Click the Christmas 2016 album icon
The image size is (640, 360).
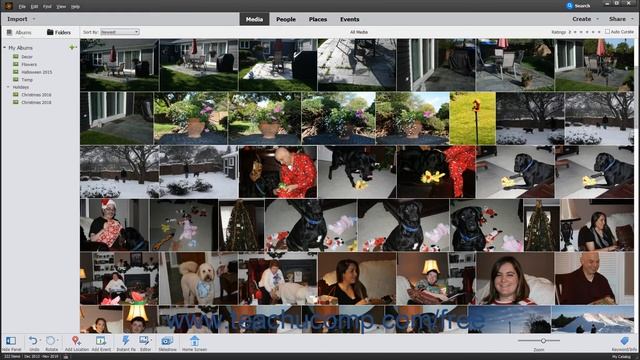tap(16, 95)
